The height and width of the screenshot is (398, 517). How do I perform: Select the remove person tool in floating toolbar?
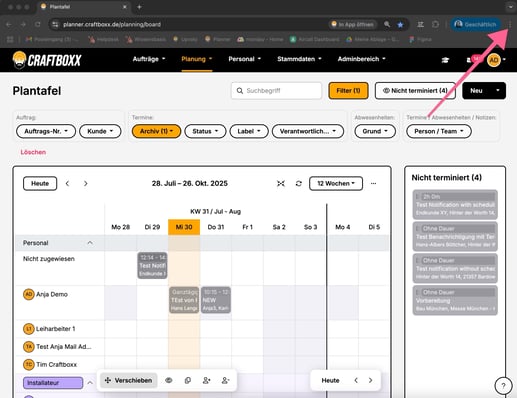pyautogui.click(x=226, y=380)
